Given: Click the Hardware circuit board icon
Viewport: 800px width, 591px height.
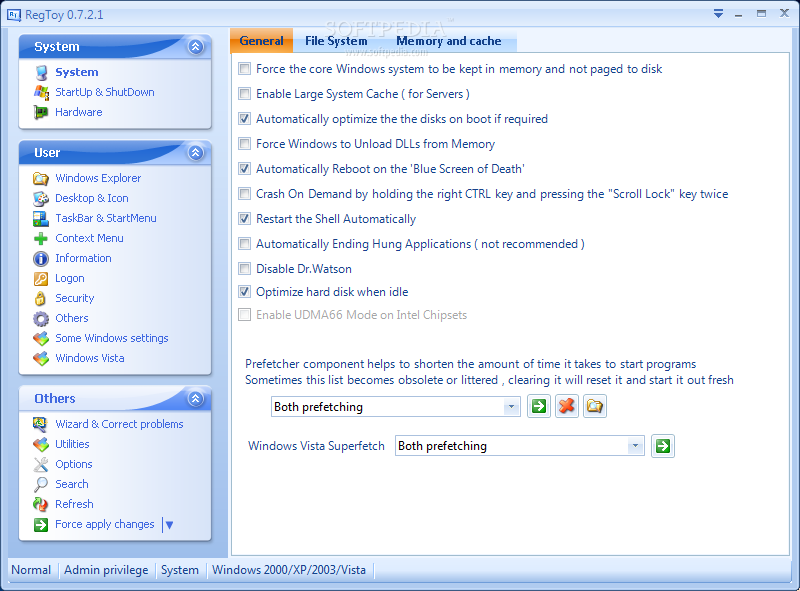Looking at the screenshot, I should click(41, 112).
